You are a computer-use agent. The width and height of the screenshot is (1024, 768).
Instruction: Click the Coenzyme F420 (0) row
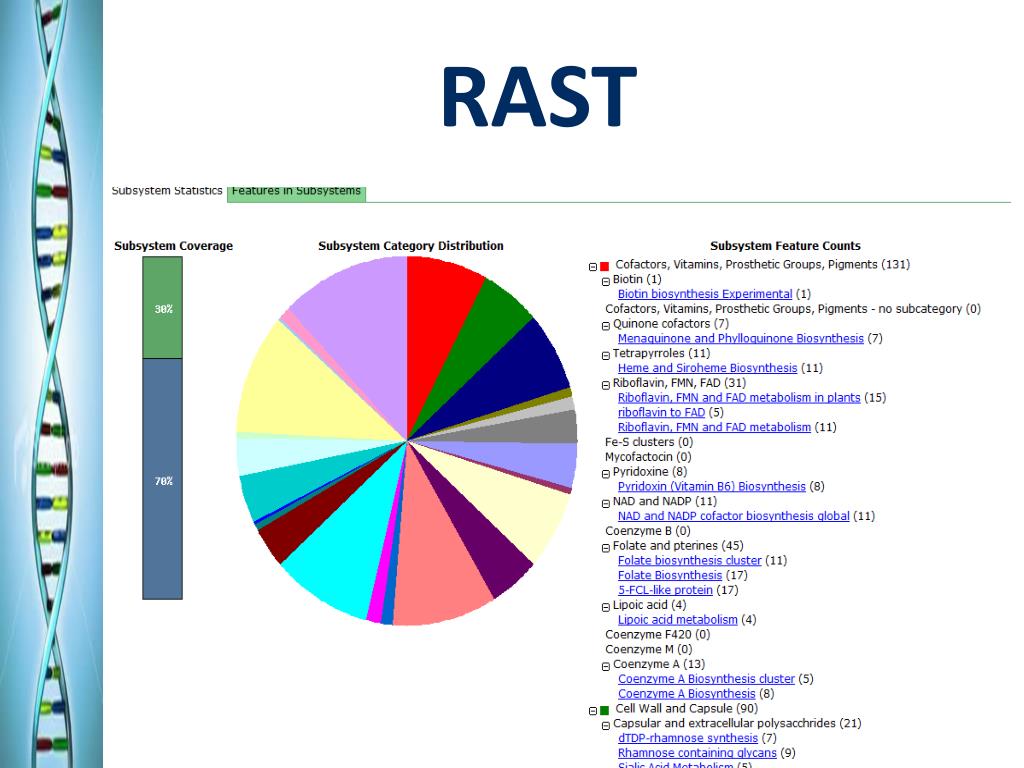point(657,634)
